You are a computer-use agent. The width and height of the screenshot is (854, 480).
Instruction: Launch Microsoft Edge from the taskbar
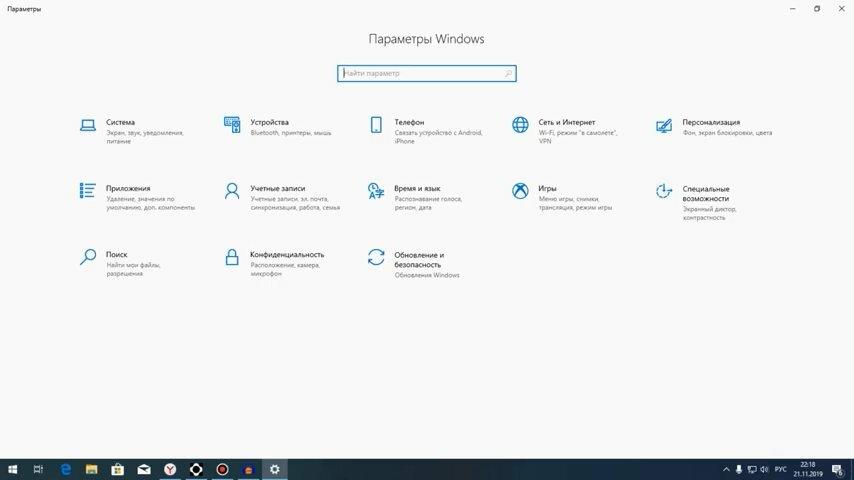65,469
